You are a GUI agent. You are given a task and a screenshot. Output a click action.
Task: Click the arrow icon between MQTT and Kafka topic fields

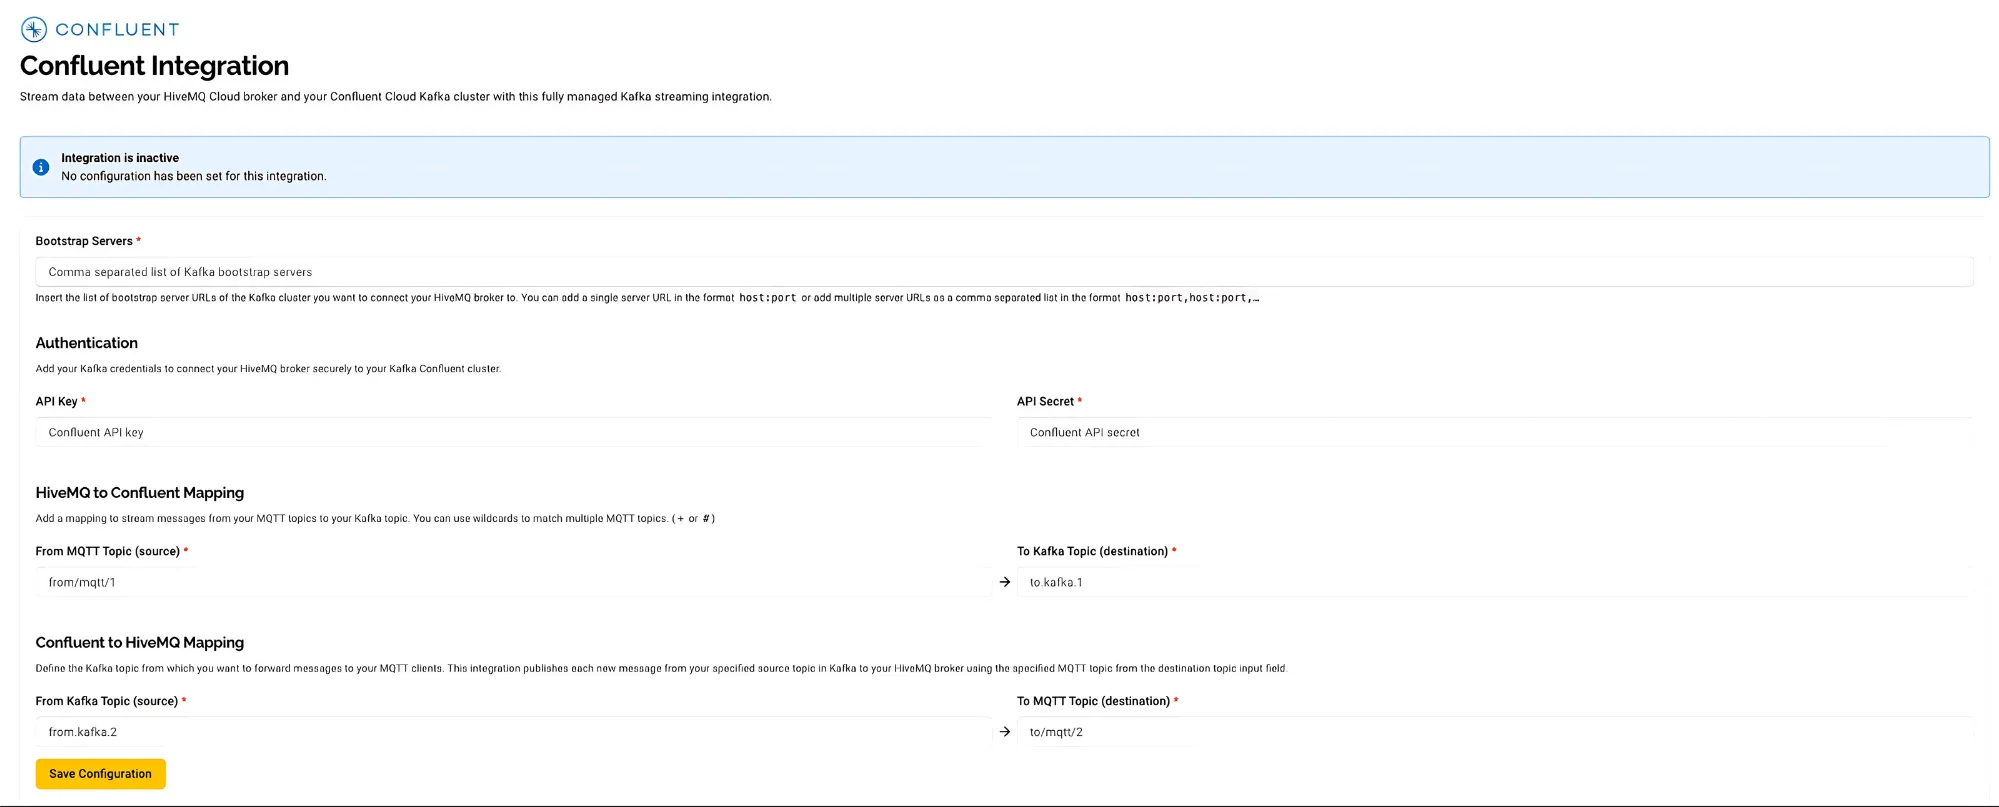coord(1005,582)
